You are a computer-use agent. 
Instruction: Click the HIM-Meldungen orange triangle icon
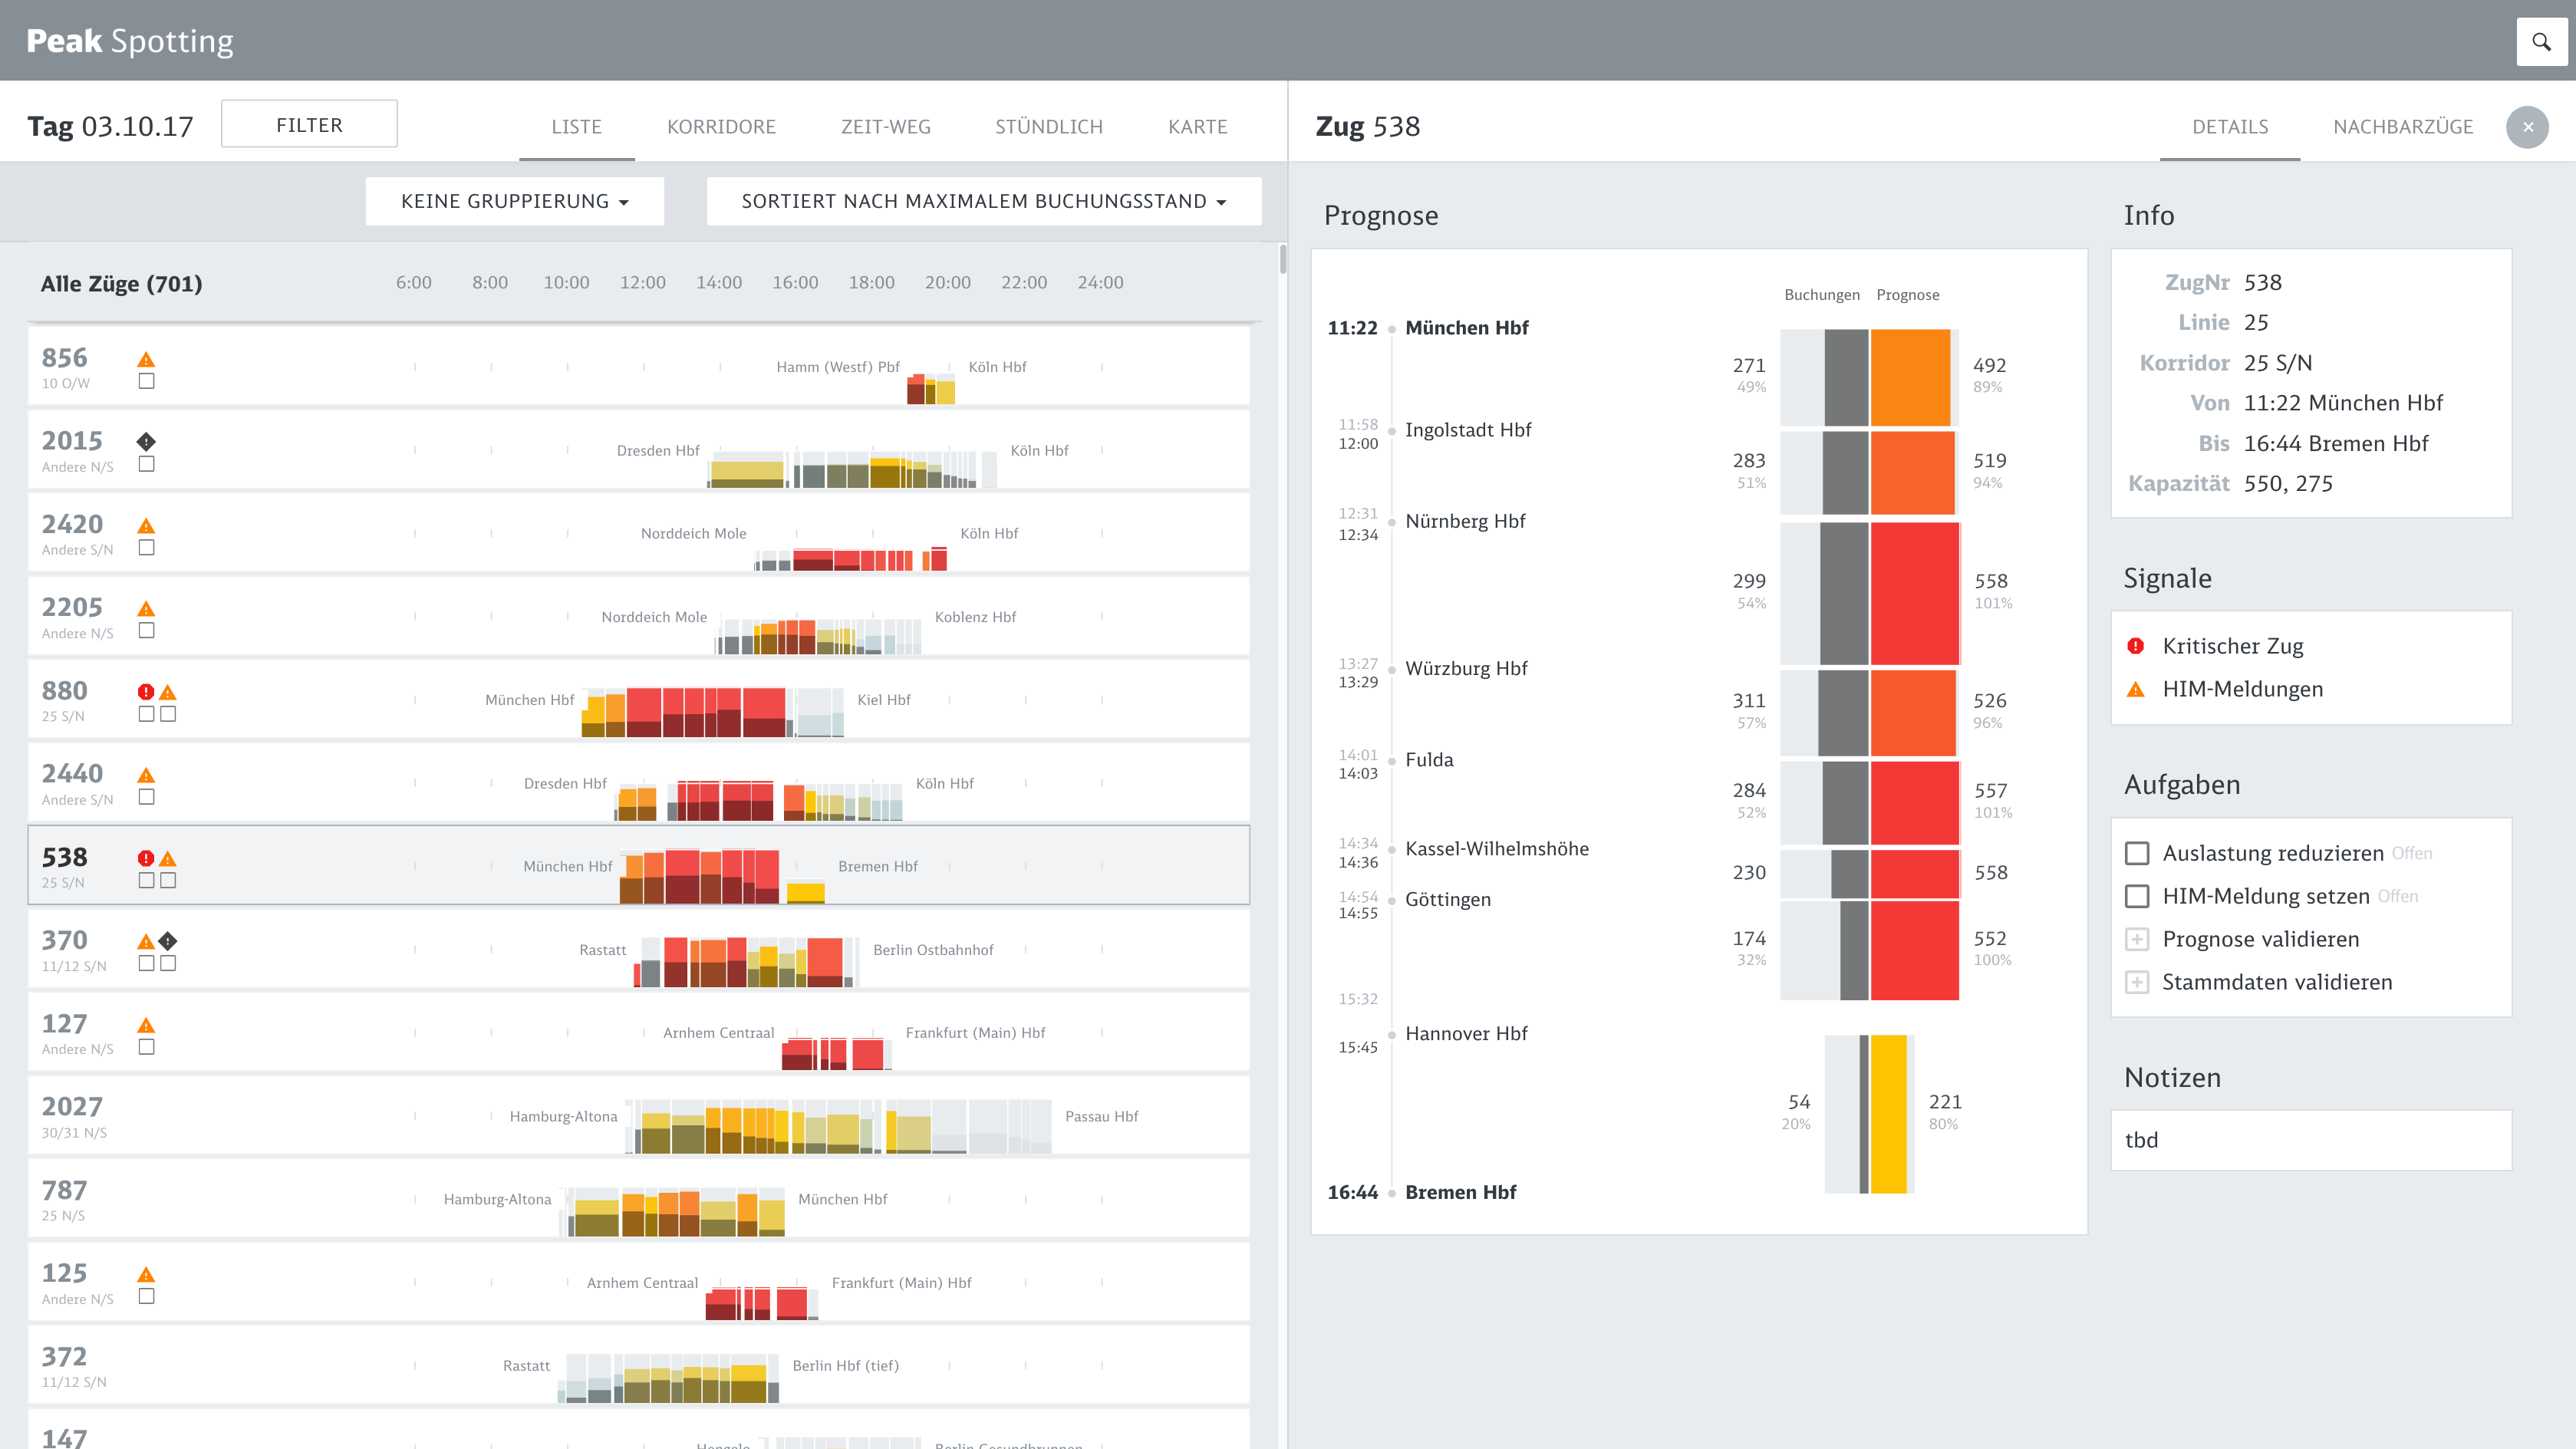coord(2136,690)
